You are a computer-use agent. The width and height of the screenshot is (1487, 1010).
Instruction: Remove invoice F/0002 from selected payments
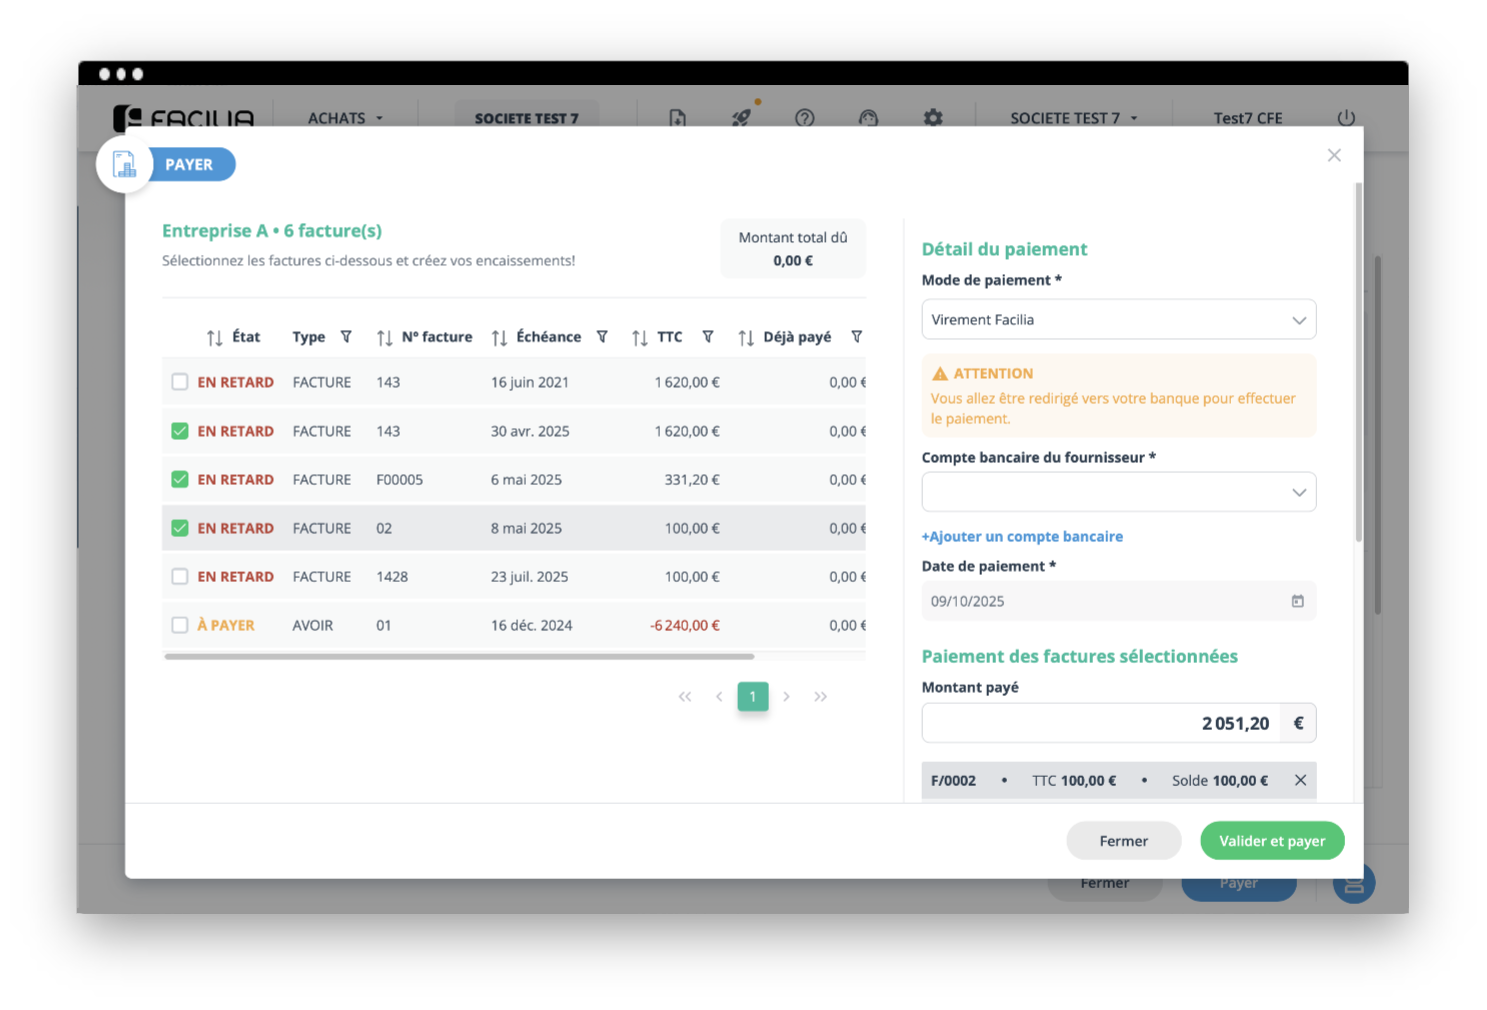[x=1300, y=780]
